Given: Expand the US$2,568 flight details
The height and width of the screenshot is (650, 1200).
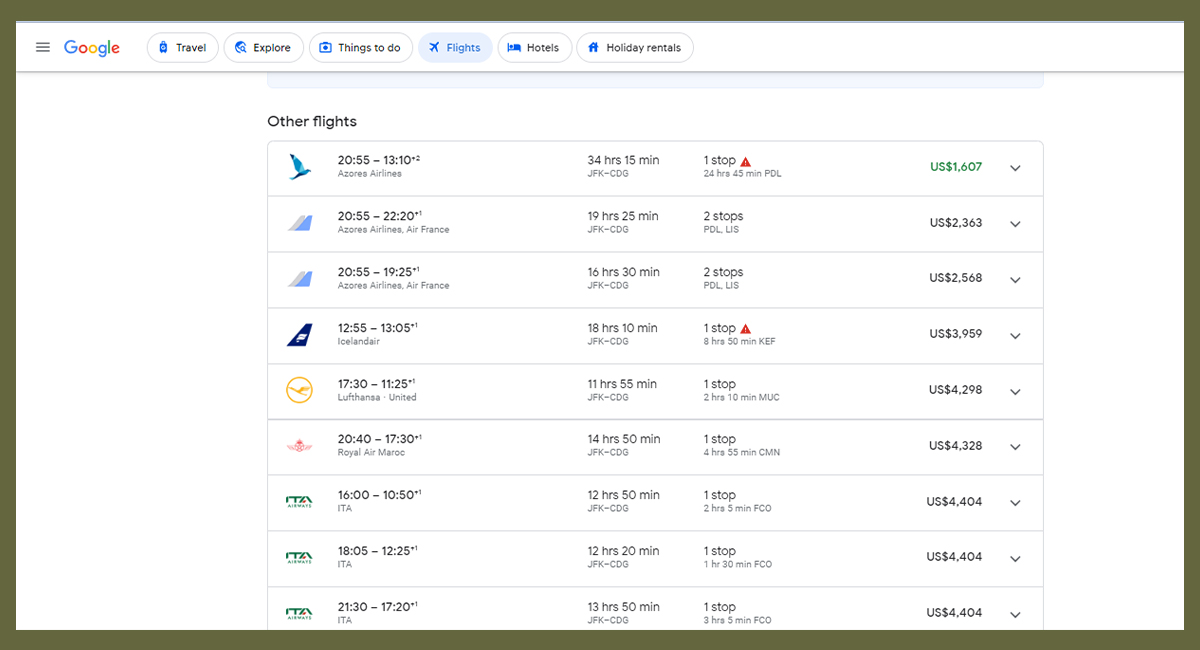Looking at the screenshot, I should tap(1015, 280).
